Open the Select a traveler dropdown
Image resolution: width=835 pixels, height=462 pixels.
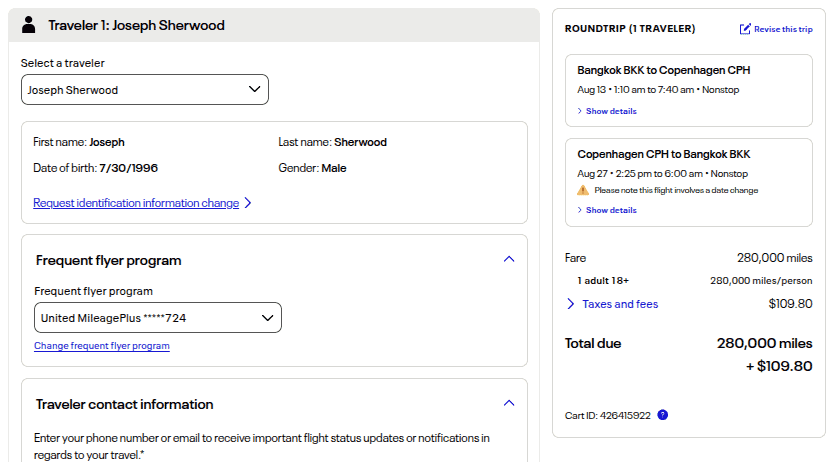click(145, 89)
